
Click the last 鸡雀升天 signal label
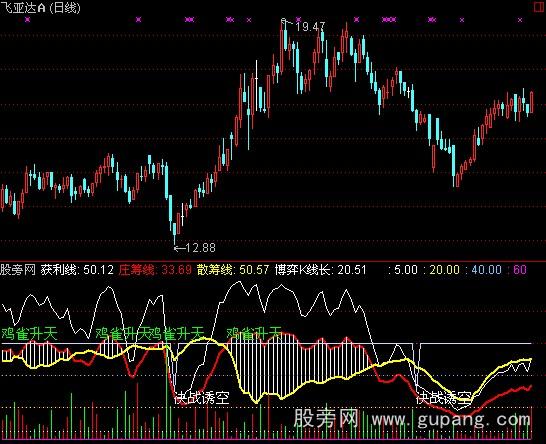[254, 333]
